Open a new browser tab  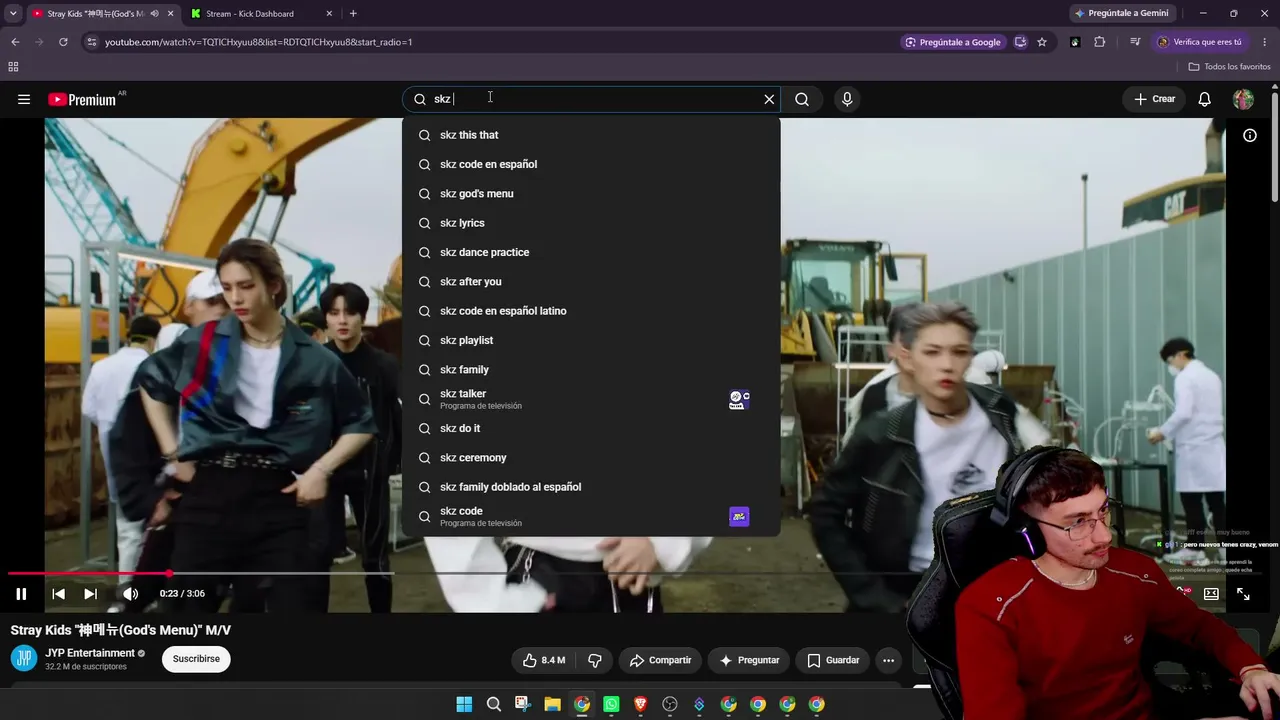(x=353, y=14)
